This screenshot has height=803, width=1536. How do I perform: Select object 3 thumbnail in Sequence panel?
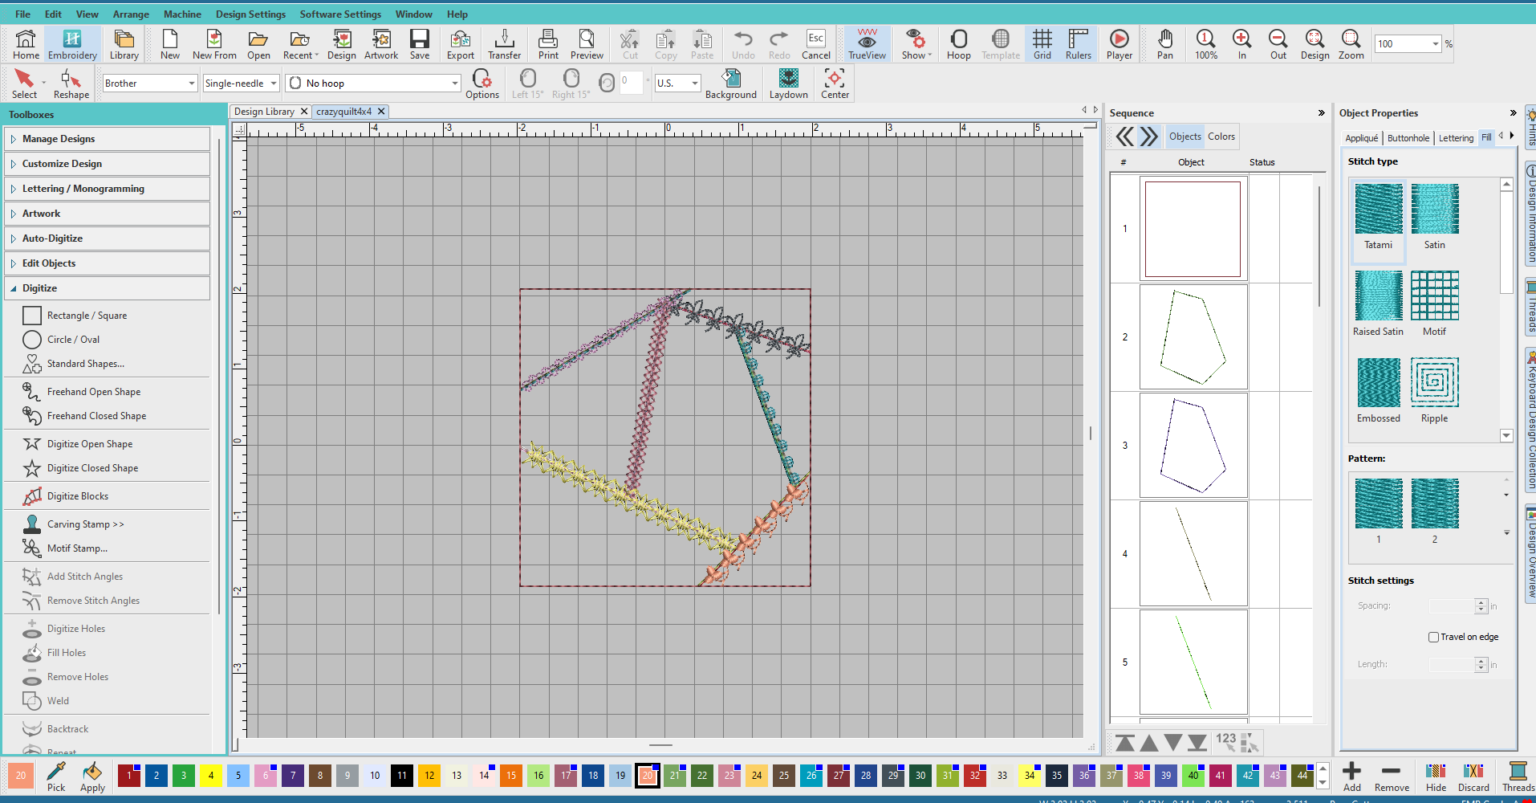(1193, 445)
